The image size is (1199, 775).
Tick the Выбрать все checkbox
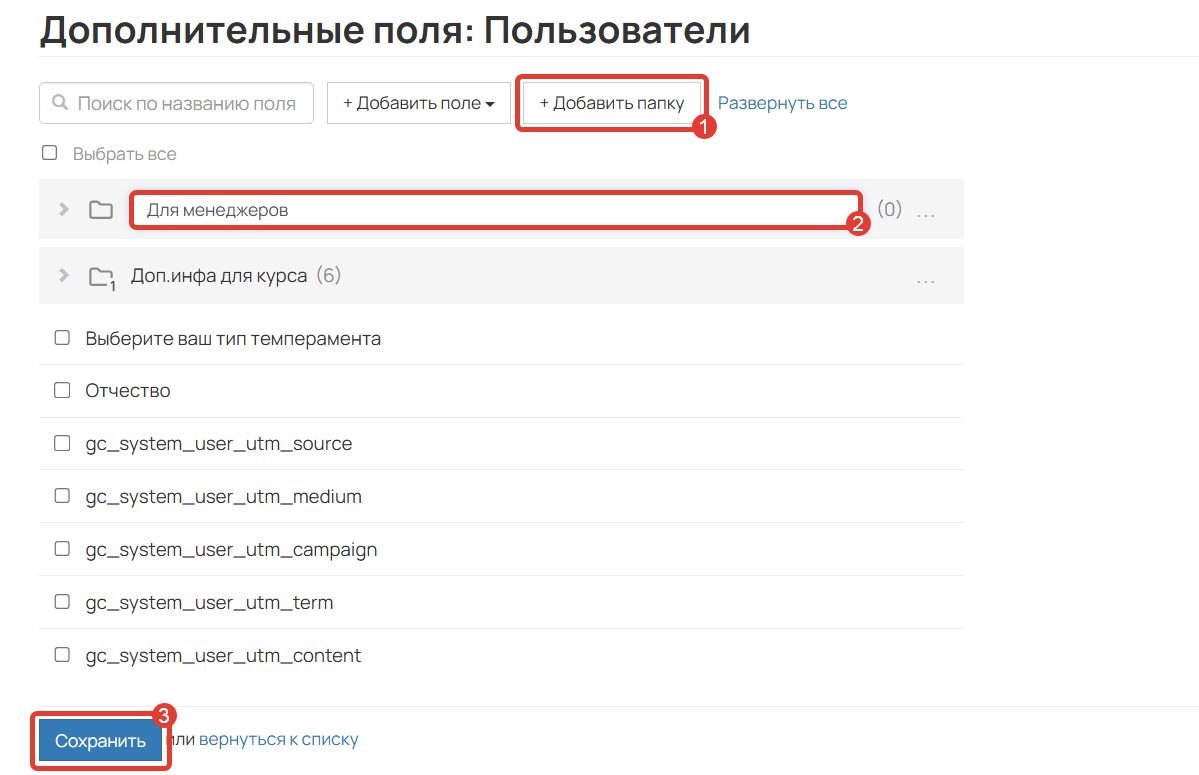click(x=50, y=153)
